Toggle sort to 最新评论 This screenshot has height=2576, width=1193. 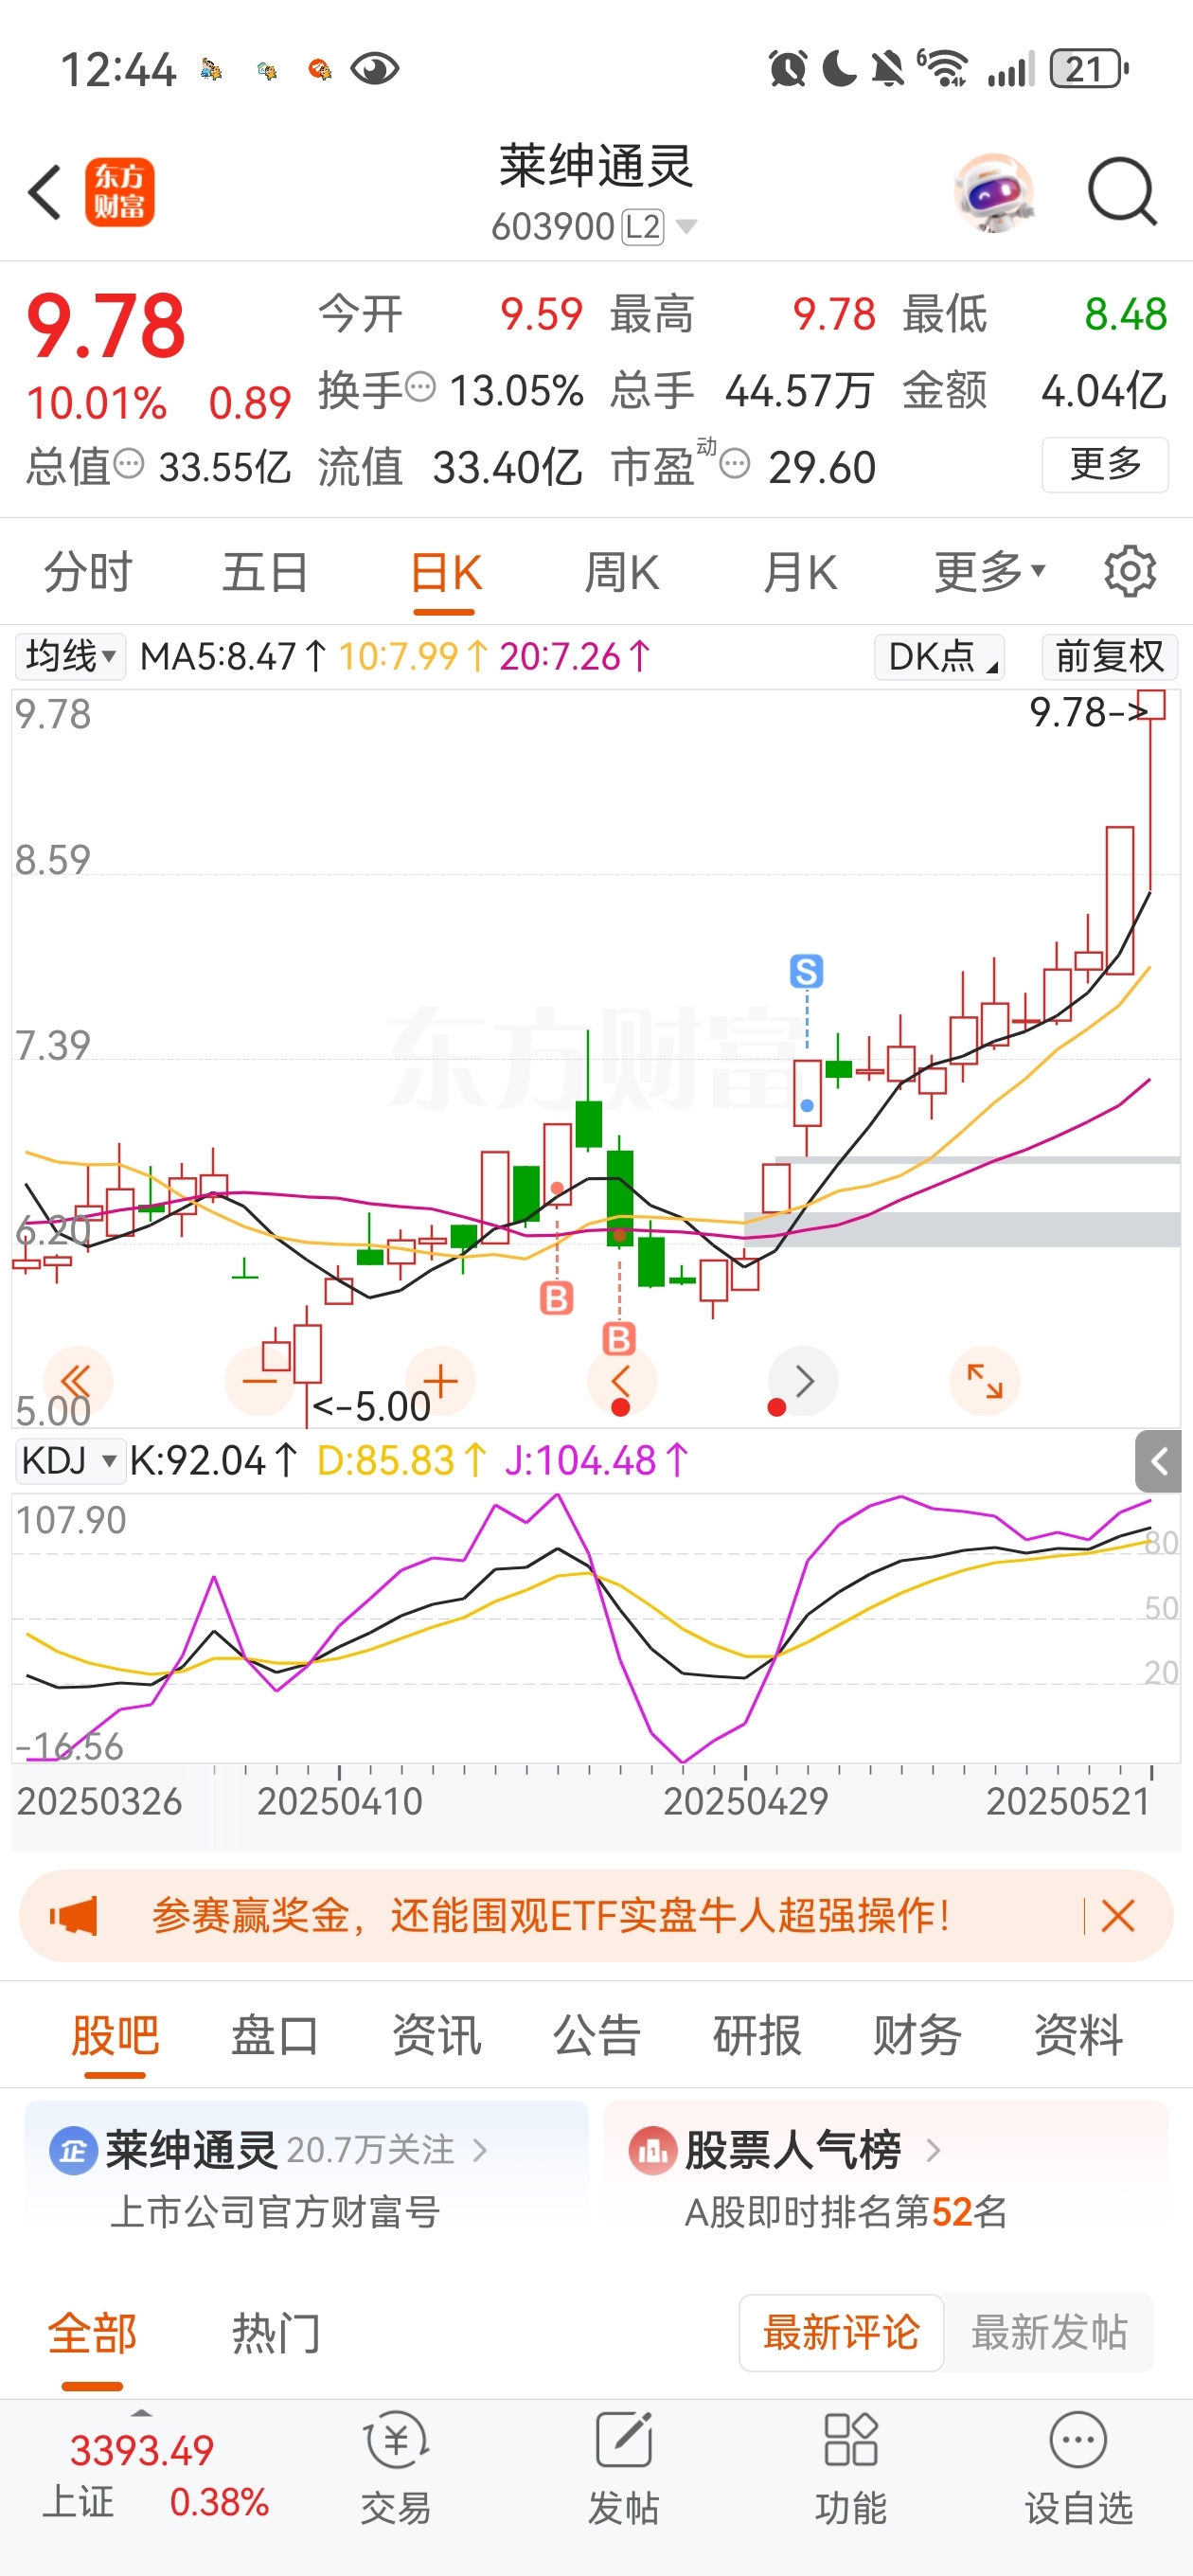click(841, 2332)
